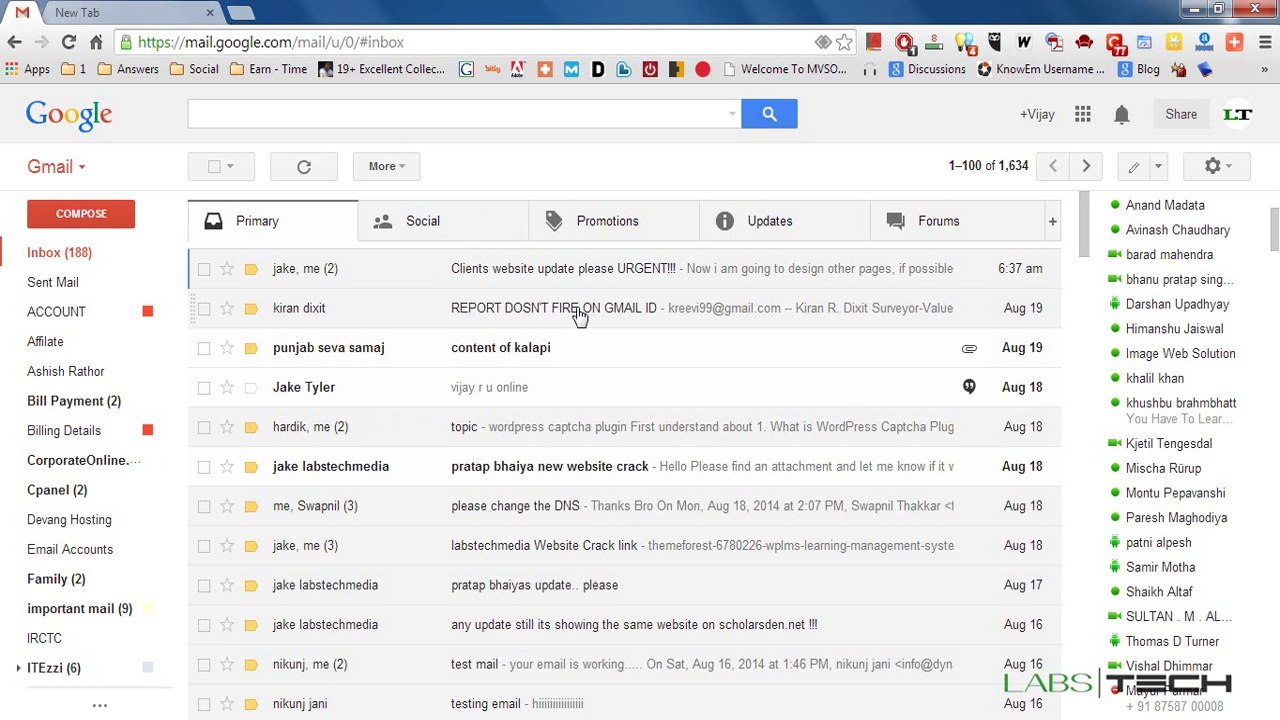Toggle importance marker on please change the DNS
Screen dimensions: 1280x720
(251, 506)
